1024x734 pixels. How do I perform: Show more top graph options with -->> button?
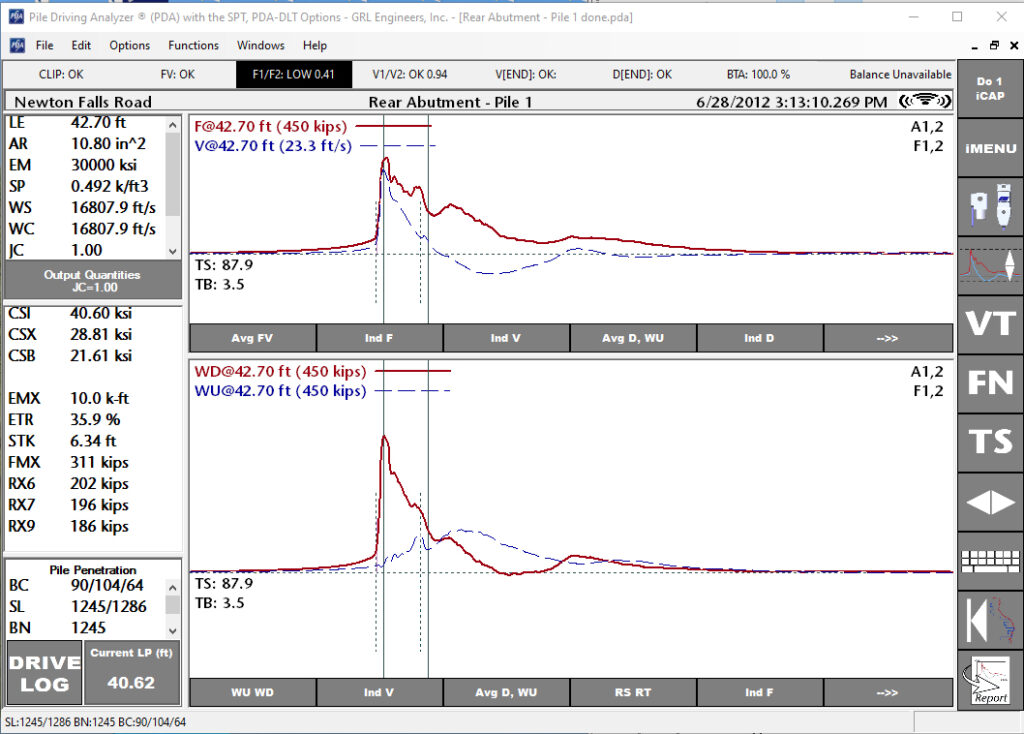click(x=888, y=338)
